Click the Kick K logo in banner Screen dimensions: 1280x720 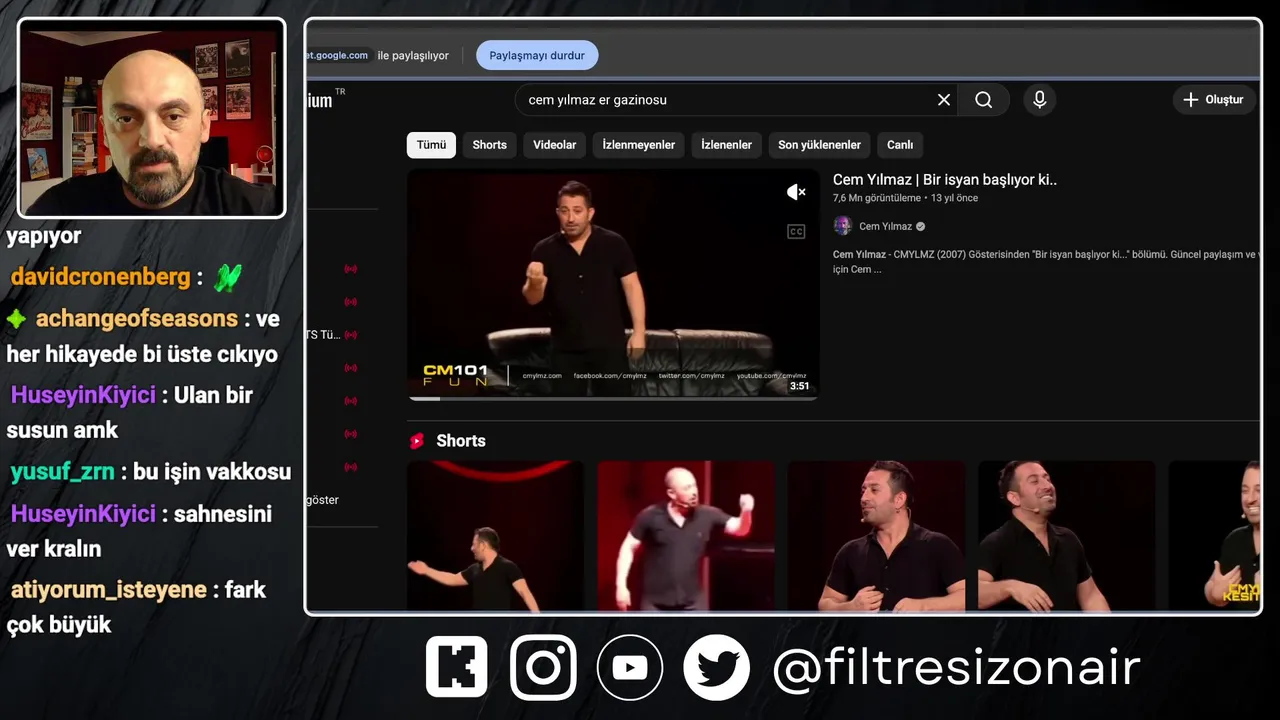pyautogui.click(x=457, y=667)
